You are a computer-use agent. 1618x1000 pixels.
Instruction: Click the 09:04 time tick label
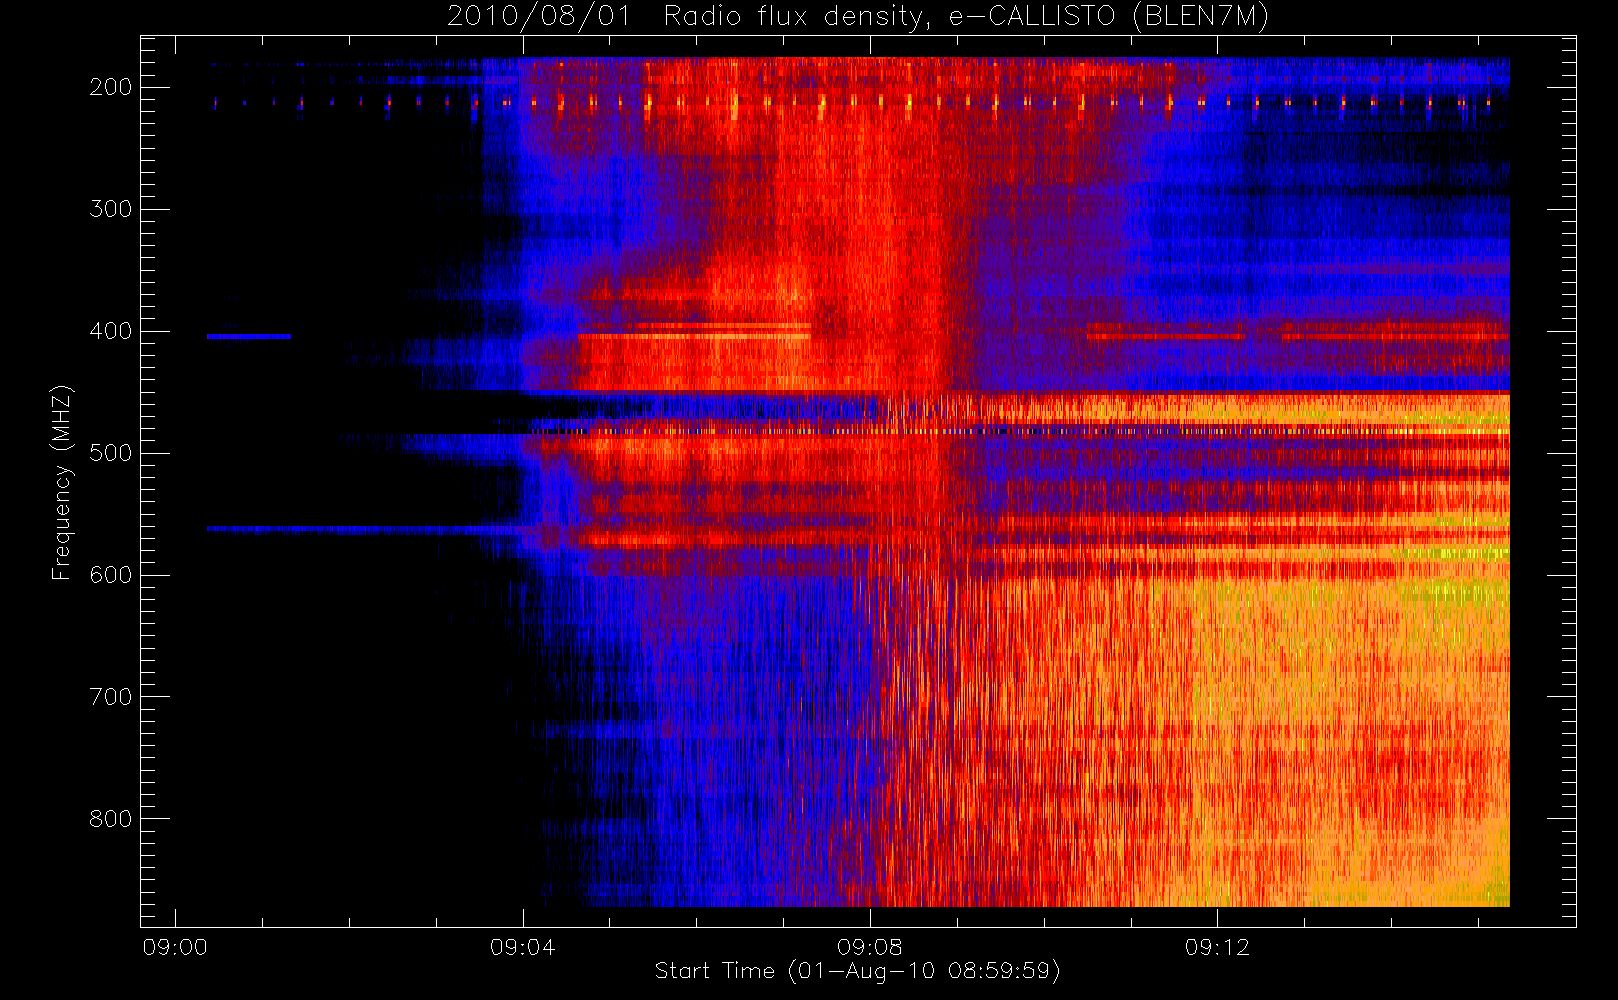(523, 947)
